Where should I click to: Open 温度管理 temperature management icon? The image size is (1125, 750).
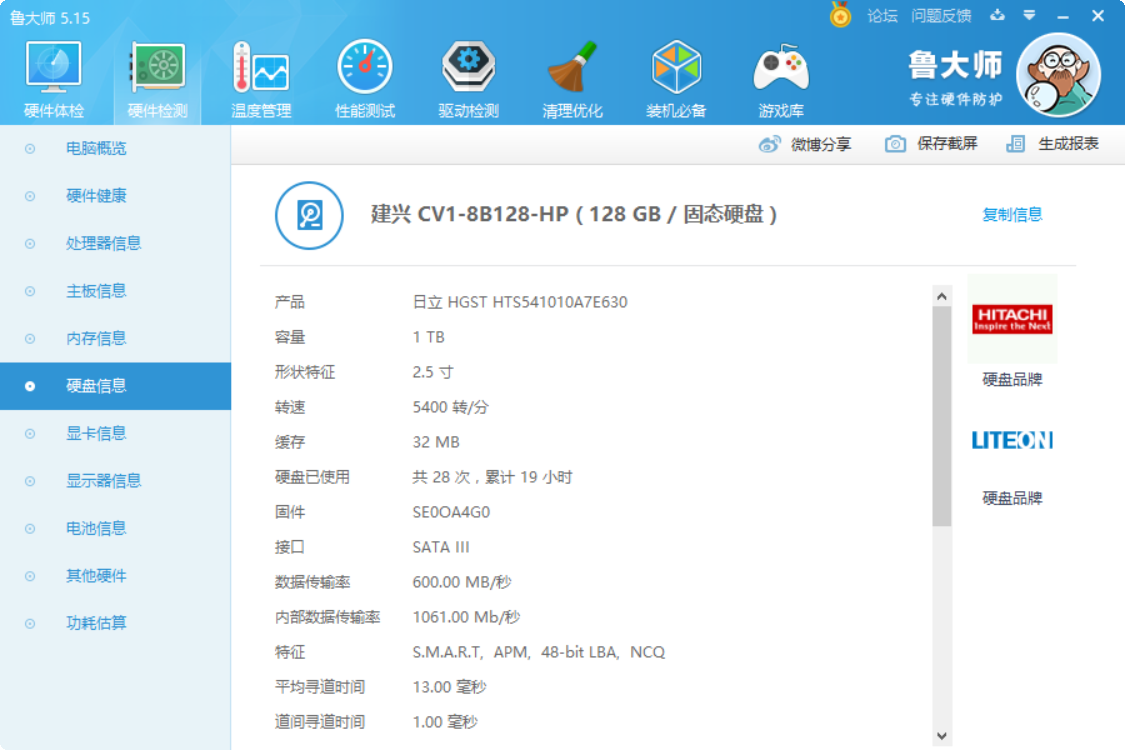tap(260, 79)
